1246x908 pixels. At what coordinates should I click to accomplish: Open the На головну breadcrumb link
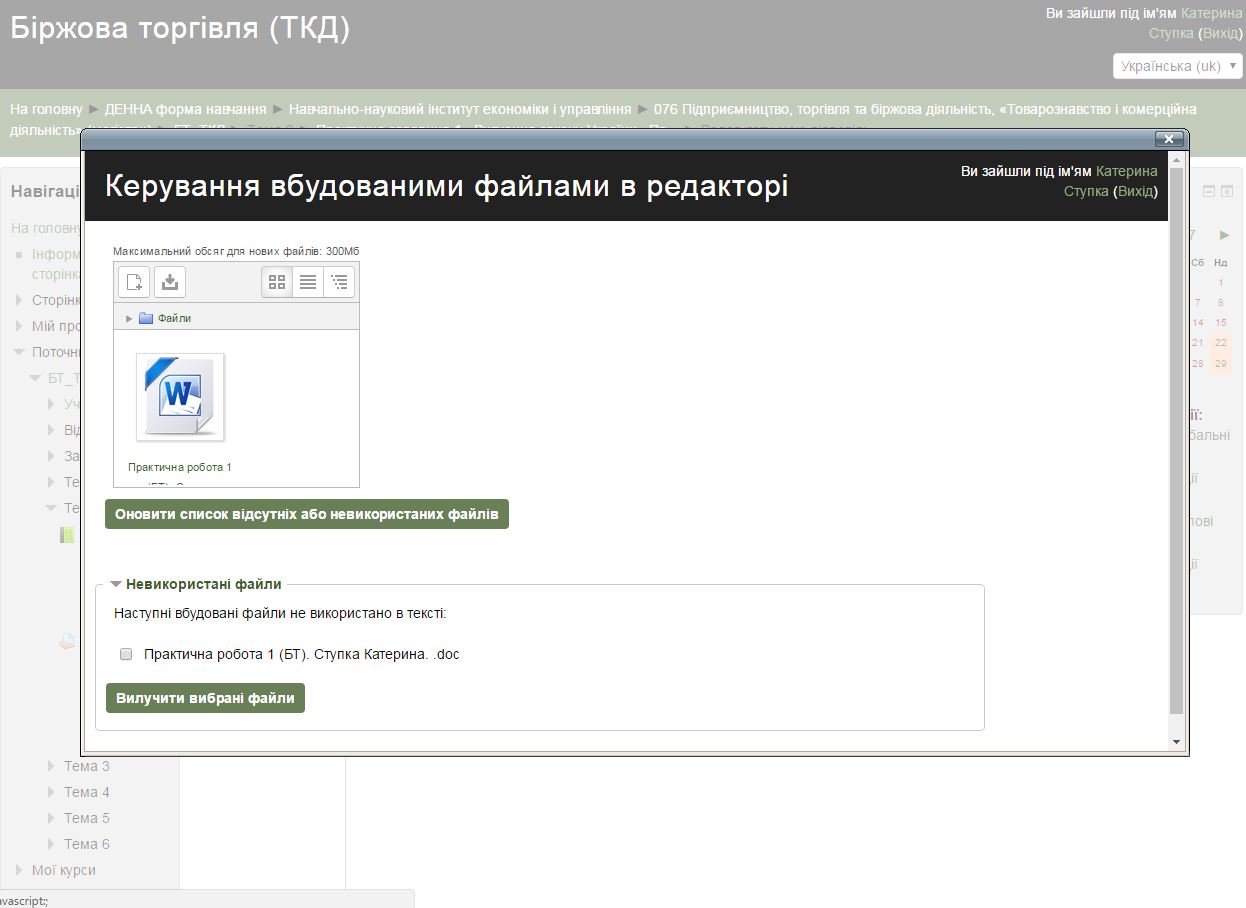45,108
